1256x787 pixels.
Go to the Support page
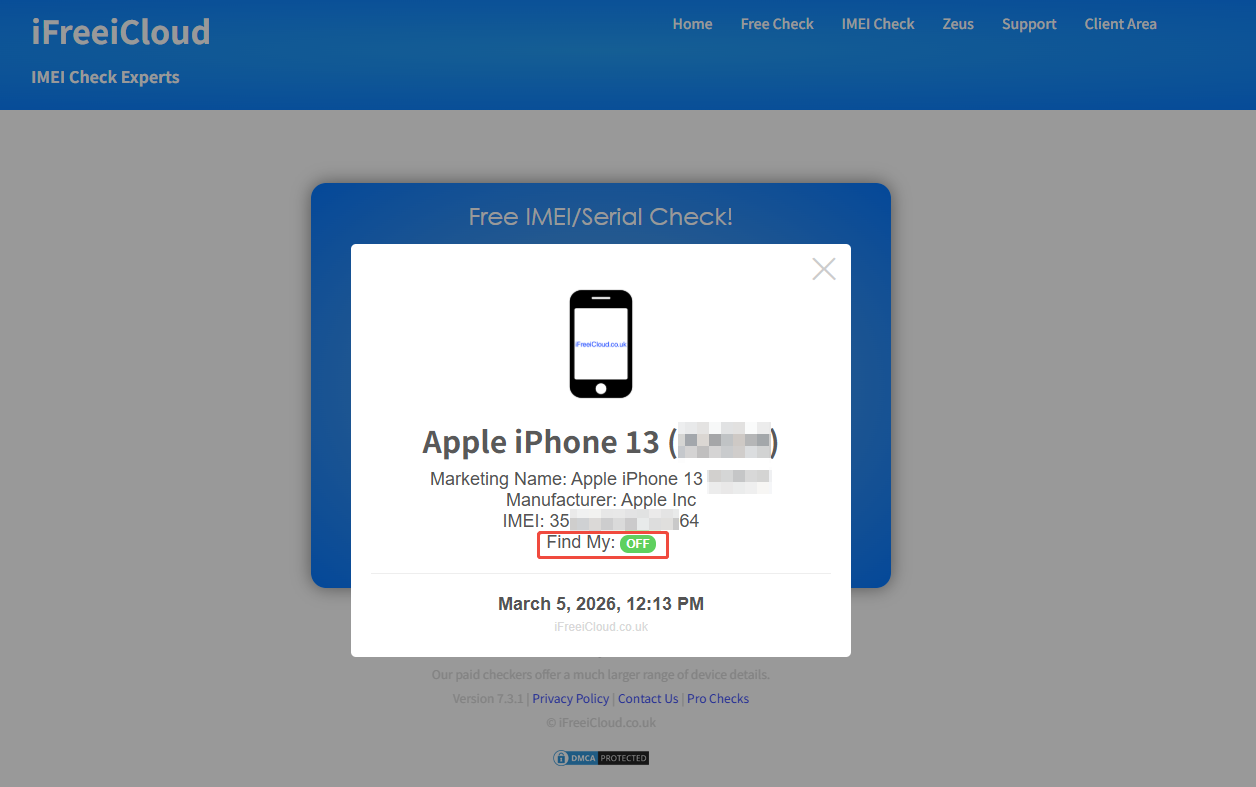coord(1029,23)
